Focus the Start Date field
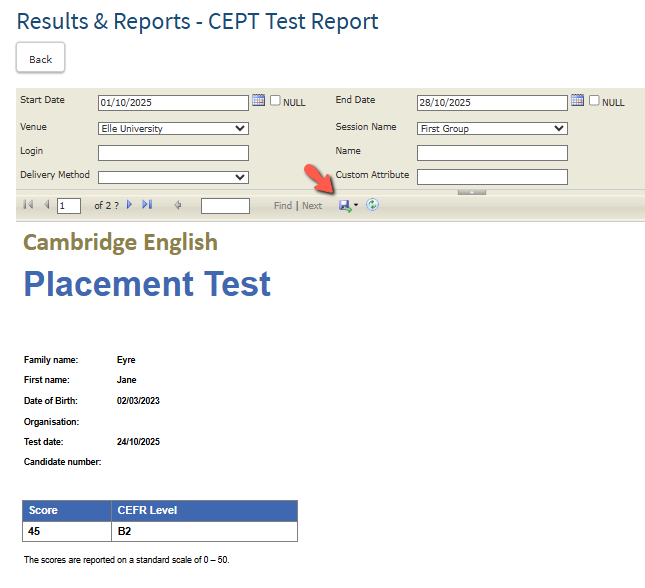 pos(173,102)
